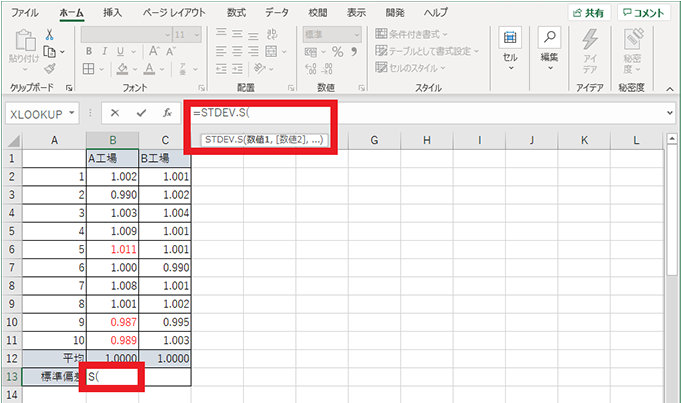Expand the formula bar
Viewport: 681px width, 403px height.
669,113
